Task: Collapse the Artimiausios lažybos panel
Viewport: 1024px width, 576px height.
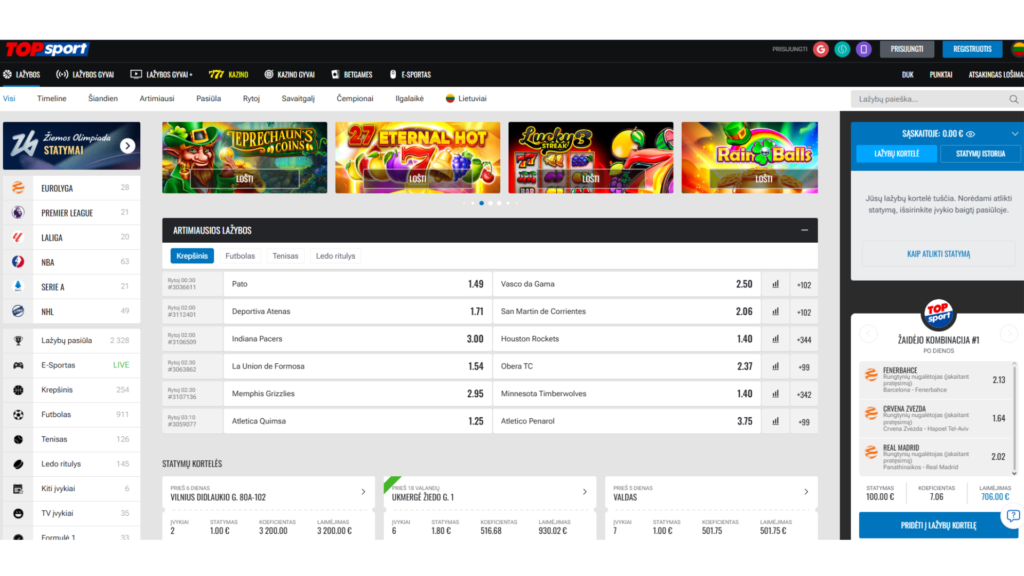Action: click(x=804, y=230)
